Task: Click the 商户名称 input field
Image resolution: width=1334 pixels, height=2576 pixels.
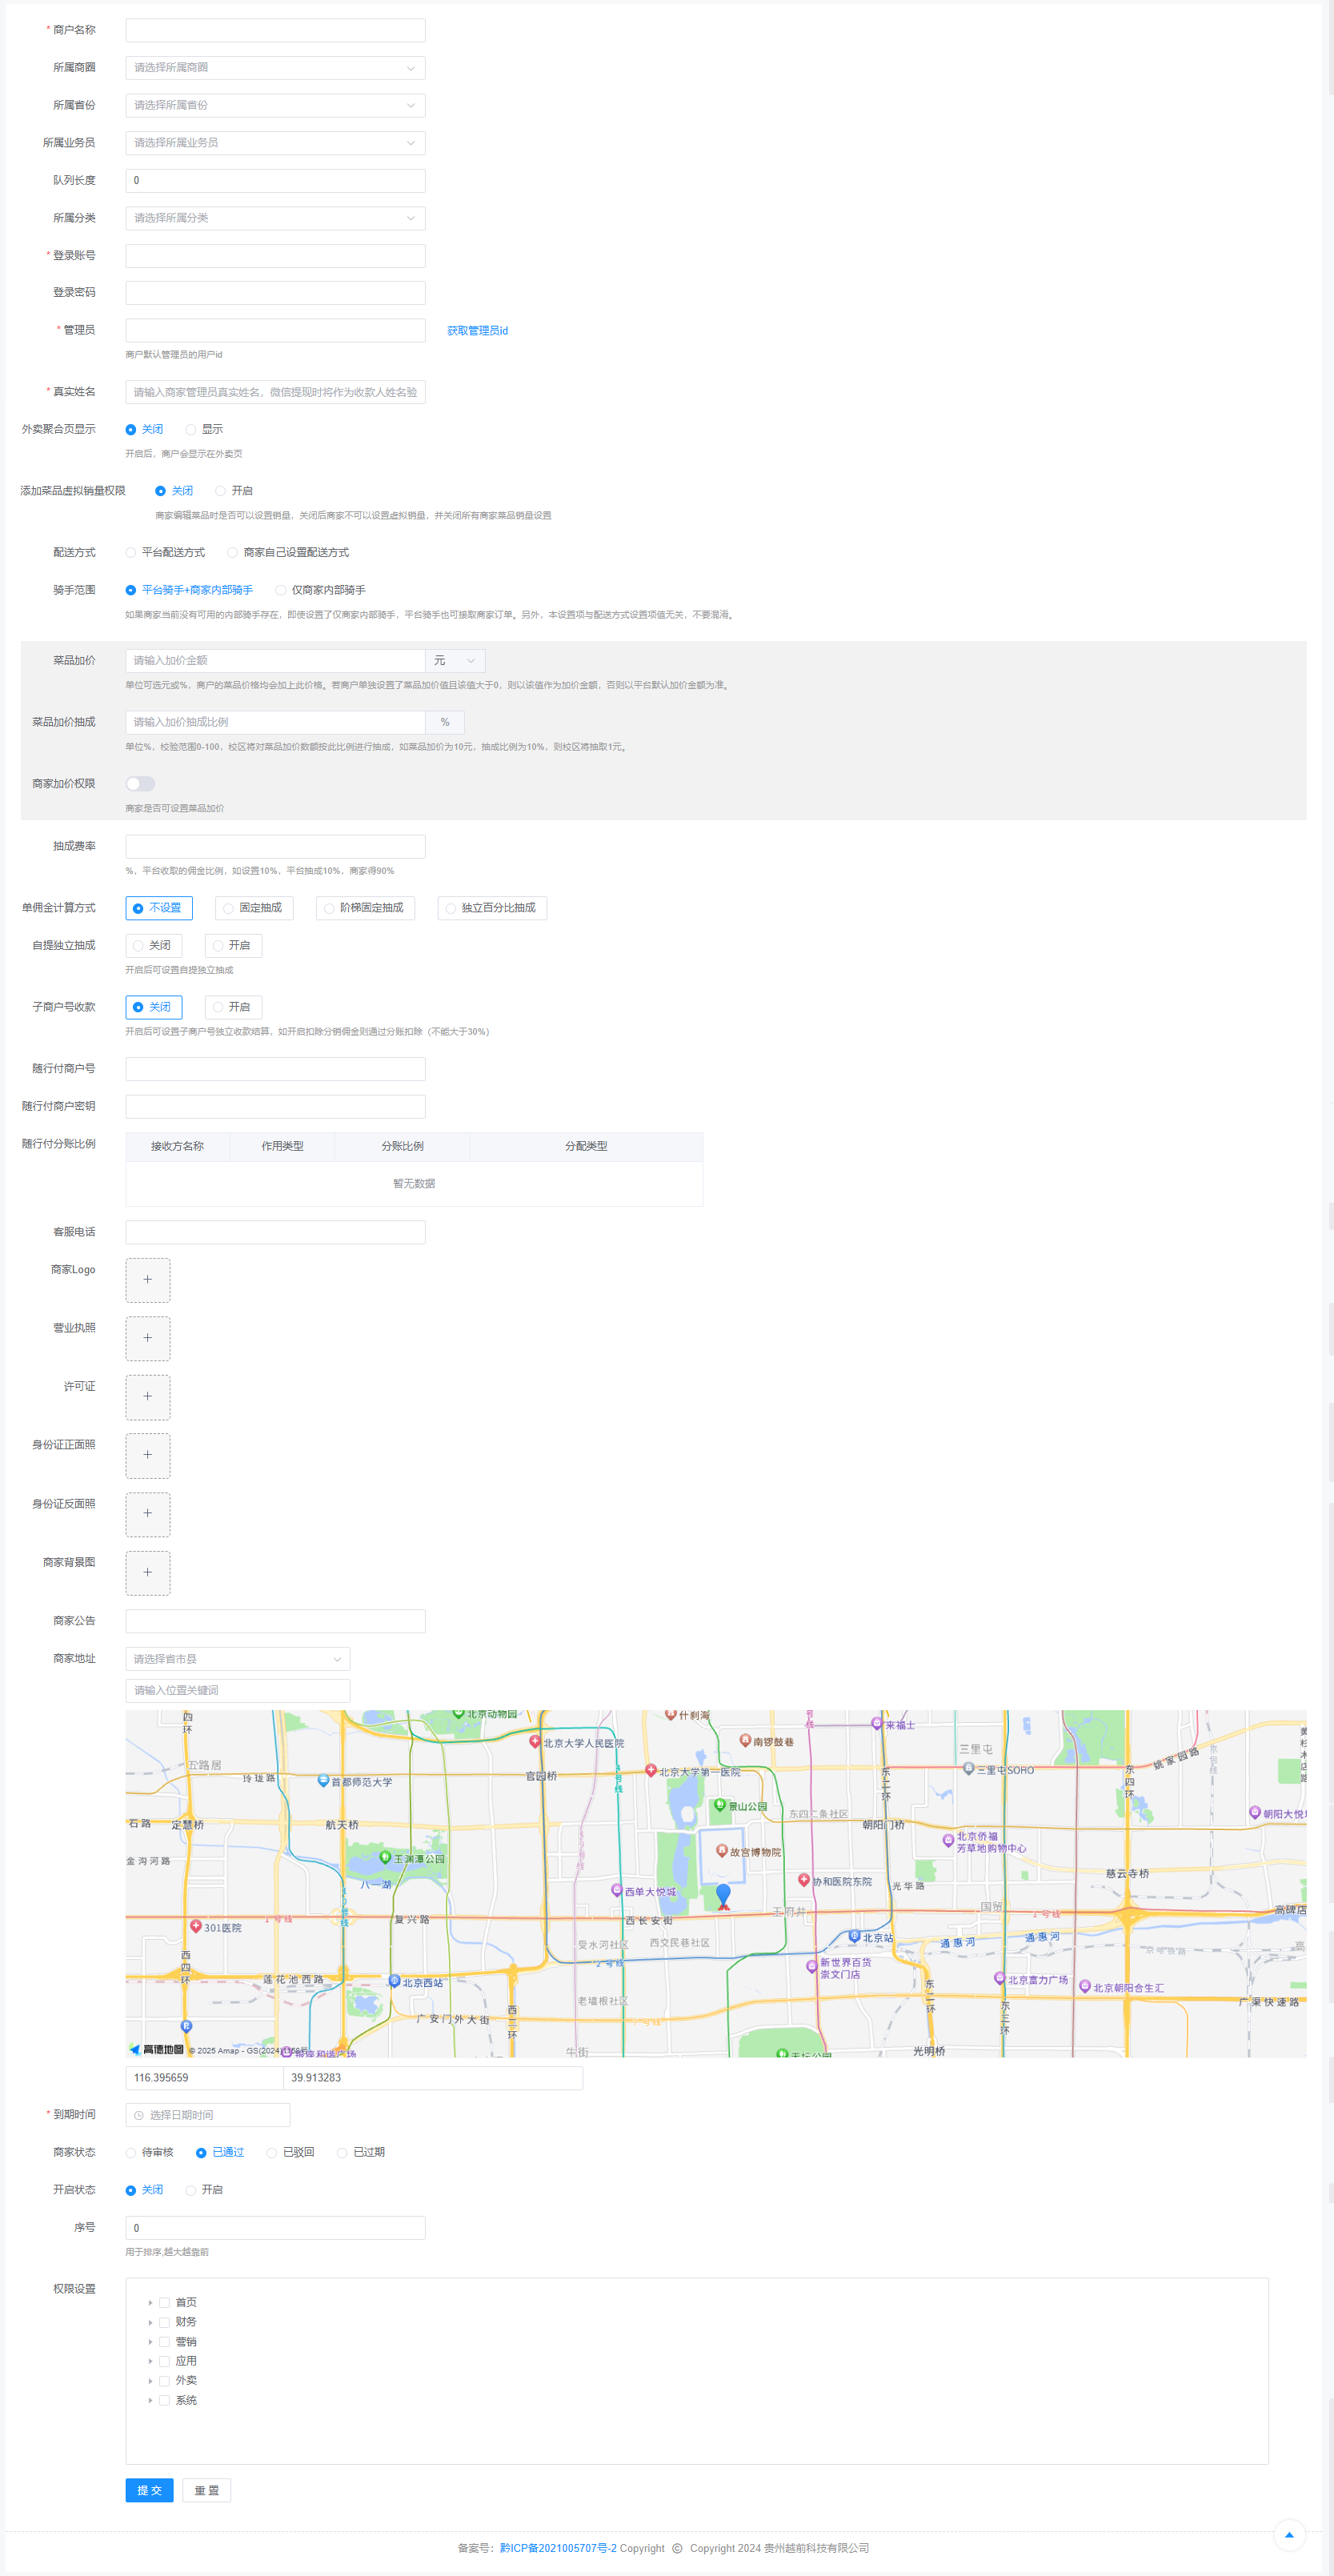Action: click(x=275, y=30)
